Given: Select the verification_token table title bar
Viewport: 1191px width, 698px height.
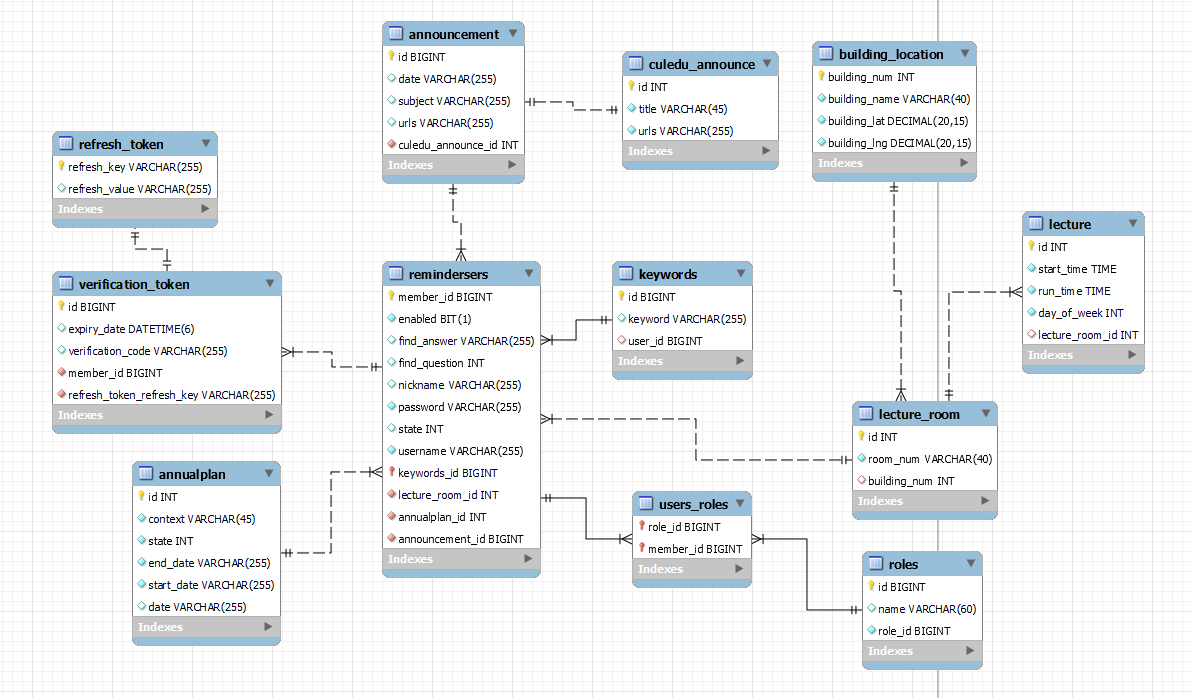Looking at the screenshot, I should [166, 283].
